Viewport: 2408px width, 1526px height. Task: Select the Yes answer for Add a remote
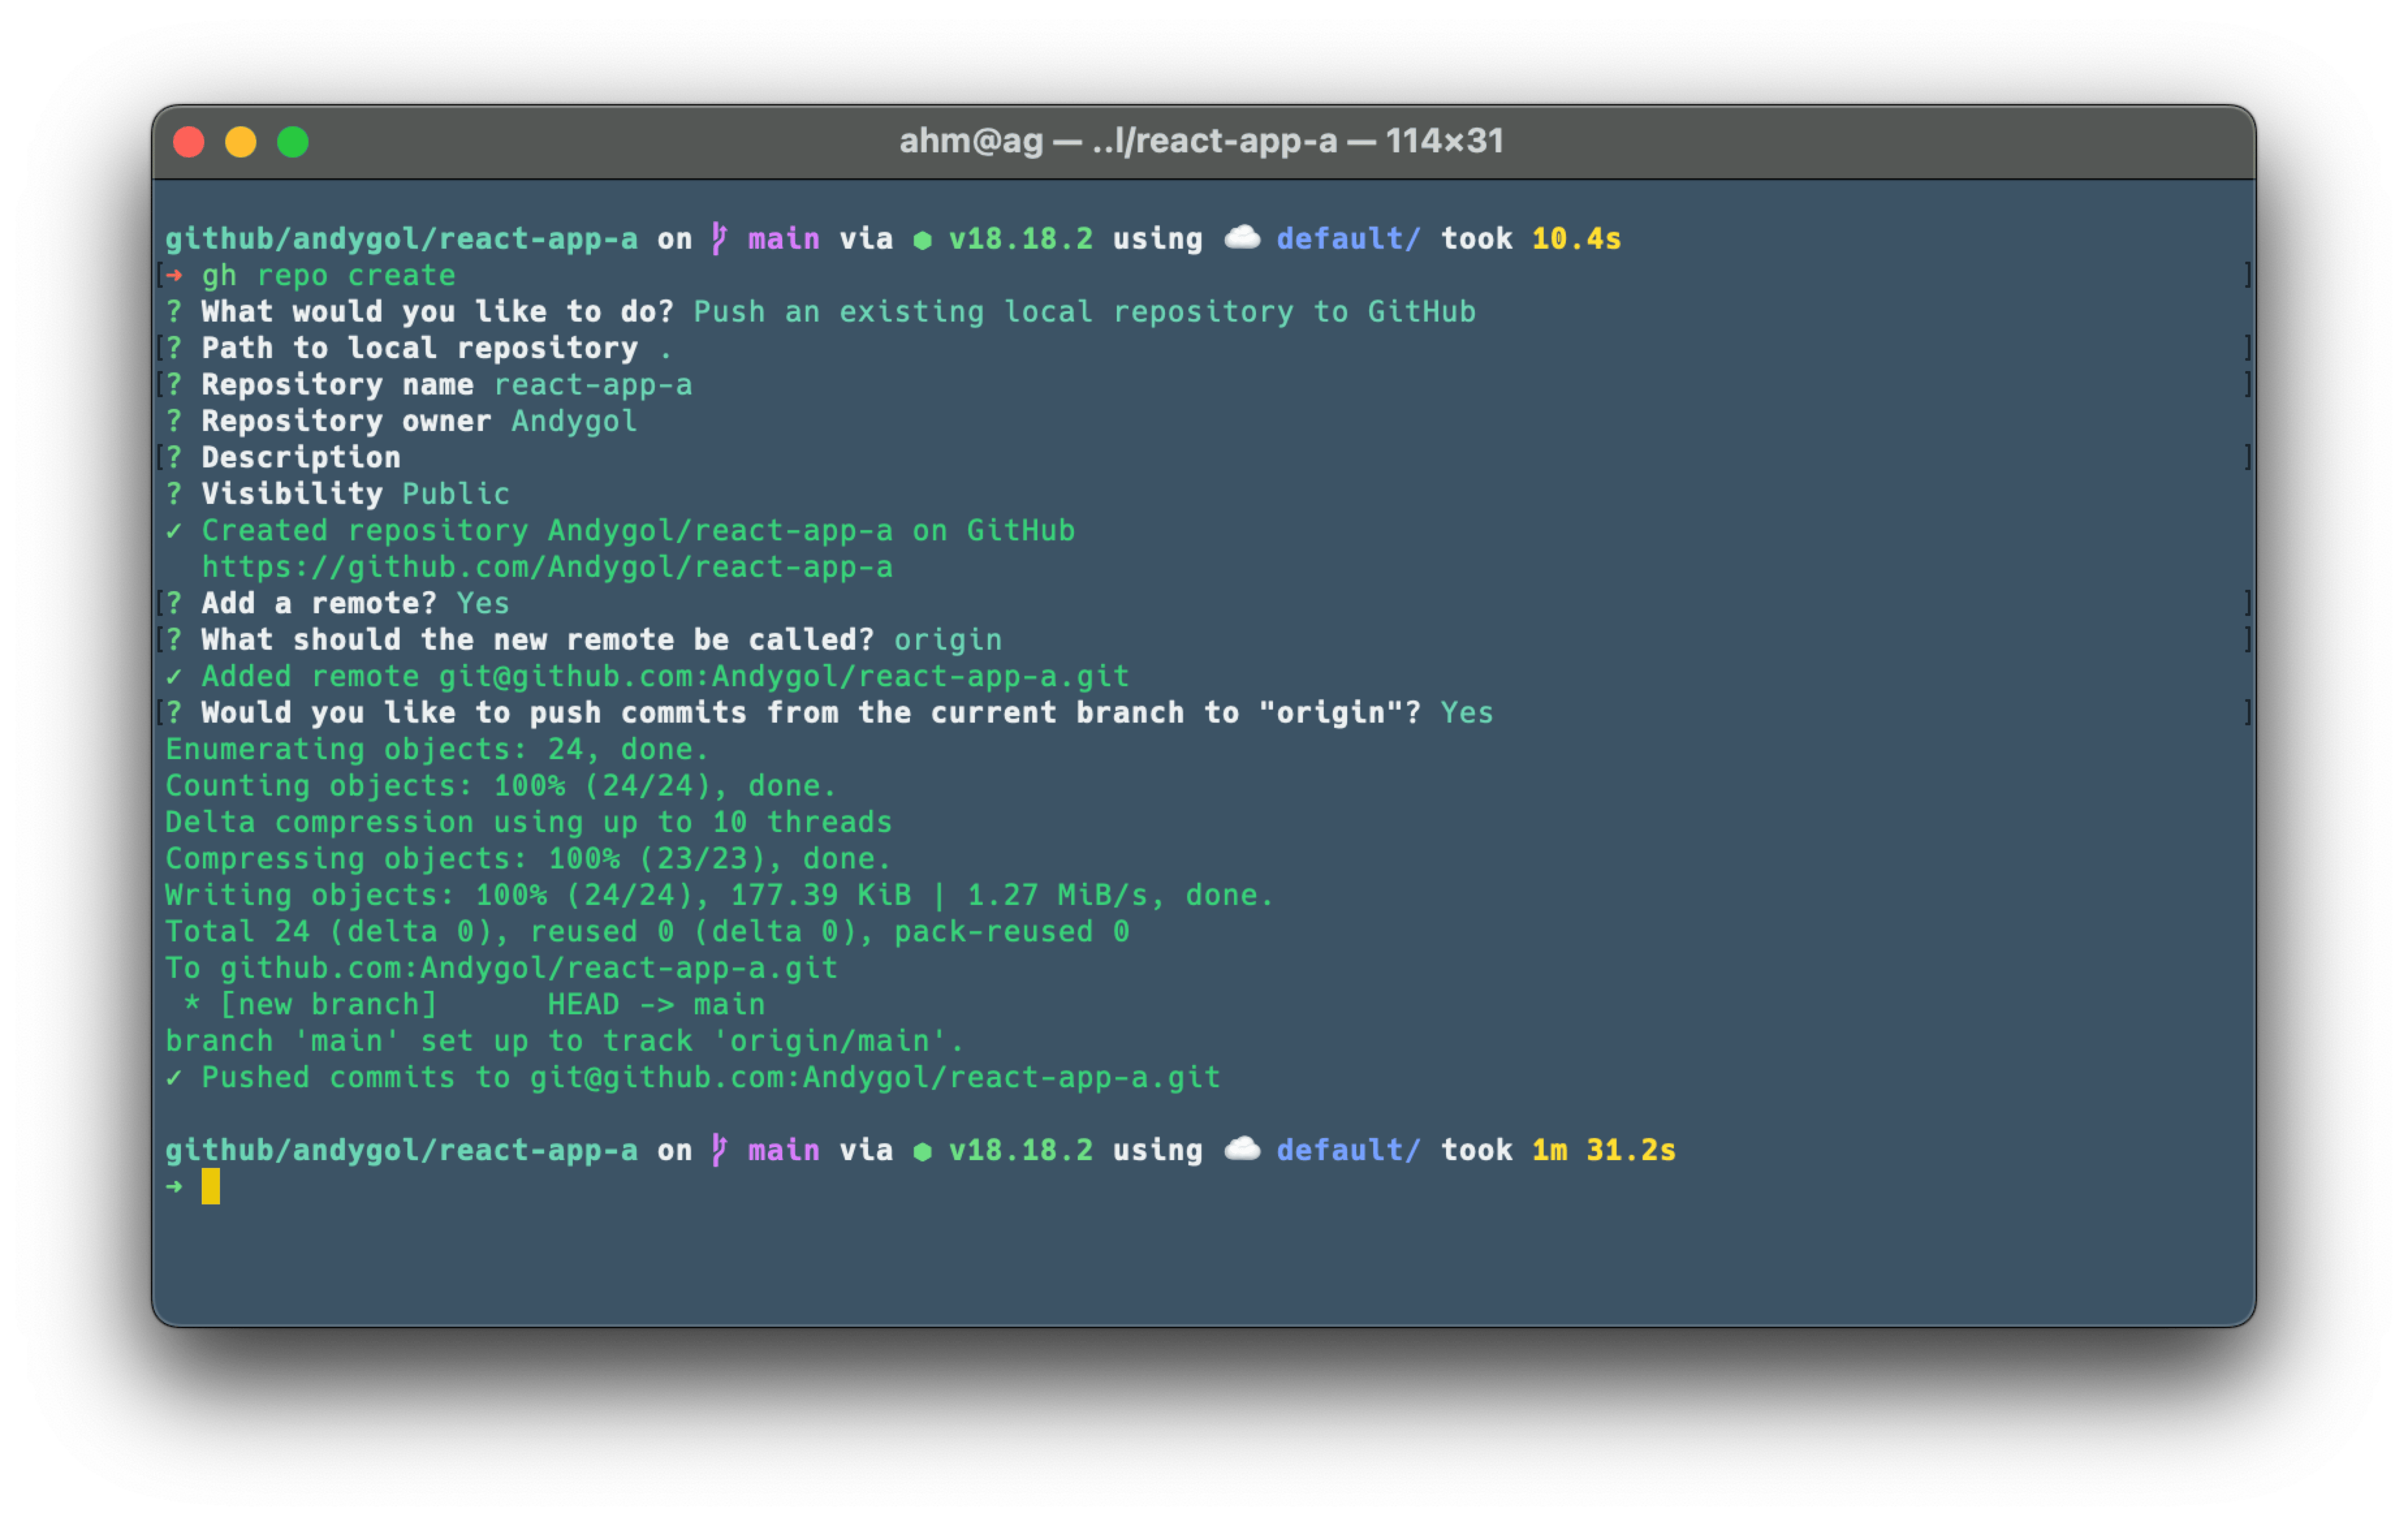pos(483,602)
